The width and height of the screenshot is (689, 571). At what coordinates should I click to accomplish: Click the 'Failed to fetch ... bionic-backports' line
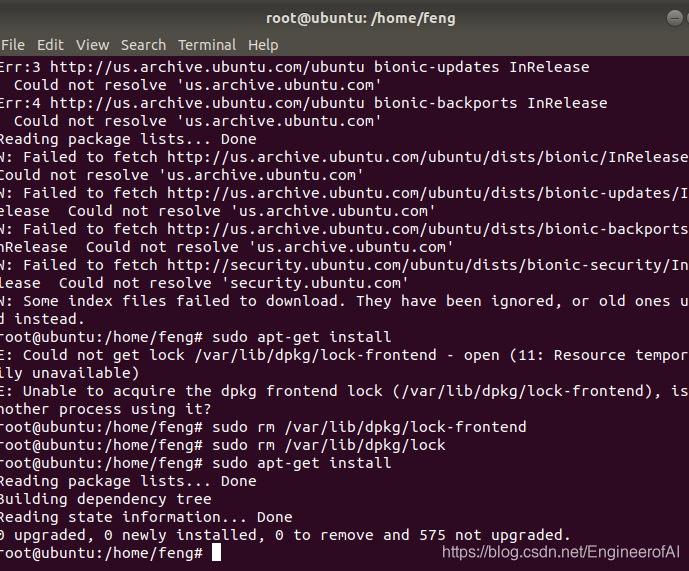coord(344,229)
